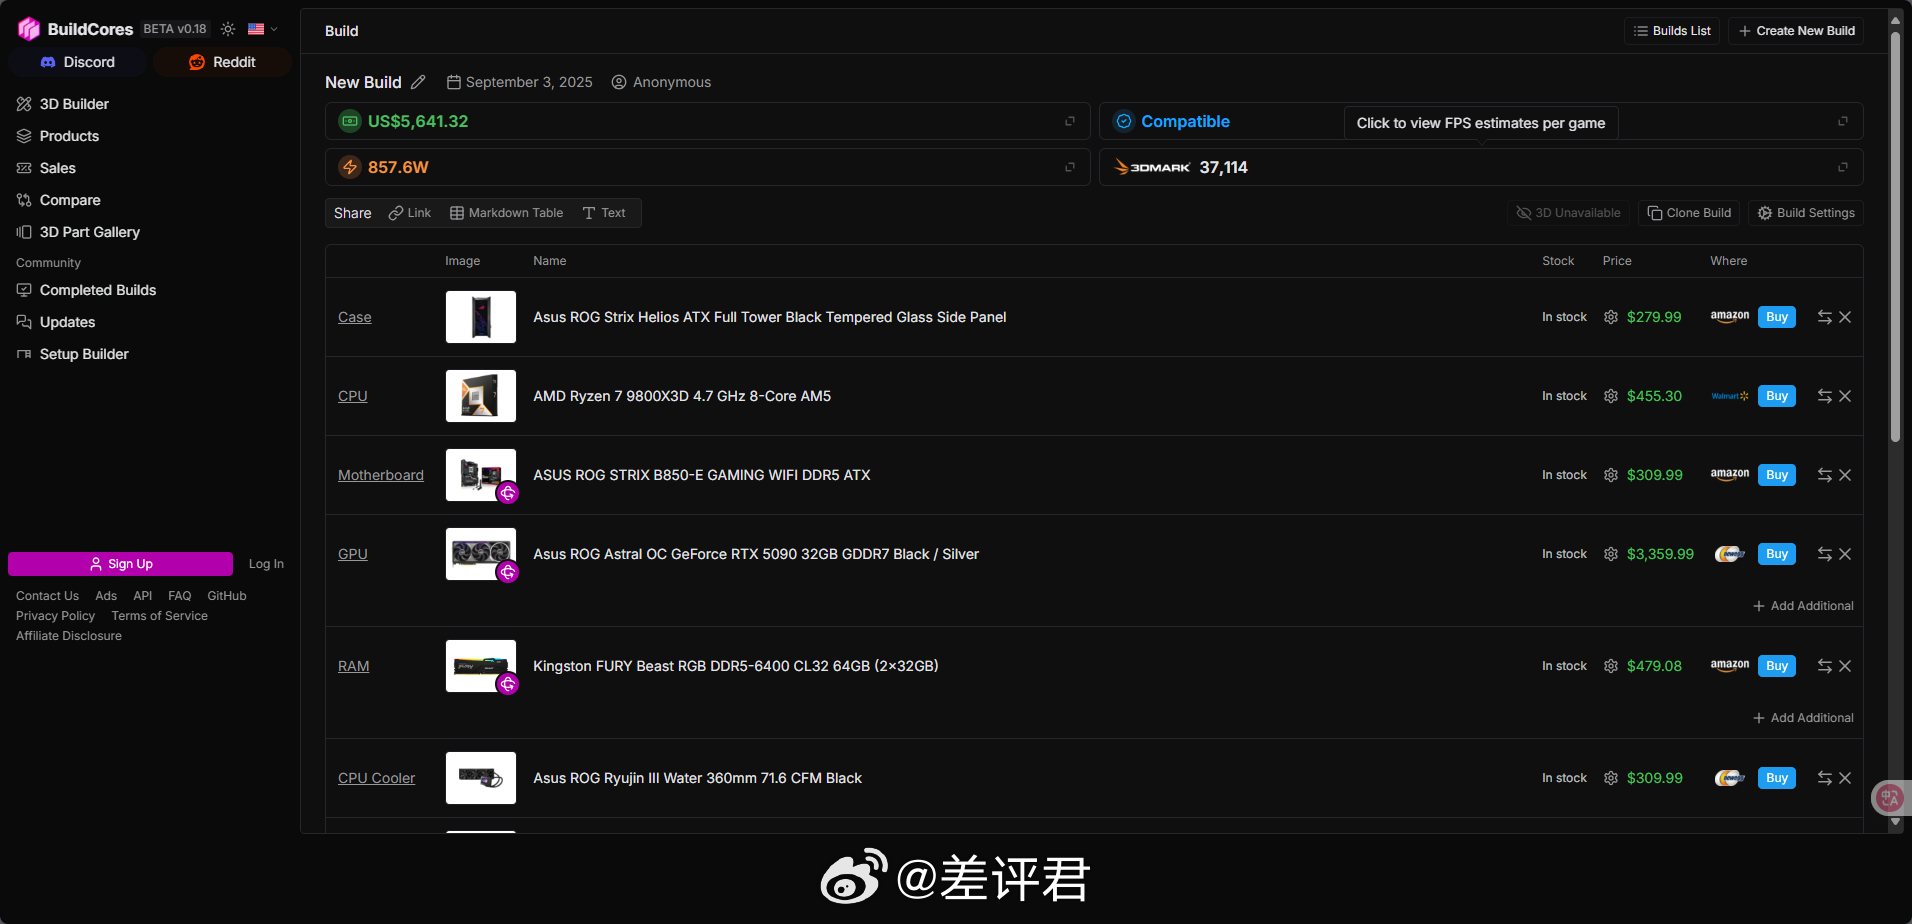Swap the Case part with swap icon
Image resolution: width=1912 pixels, height=924 pixels.
pos(1825,317)
